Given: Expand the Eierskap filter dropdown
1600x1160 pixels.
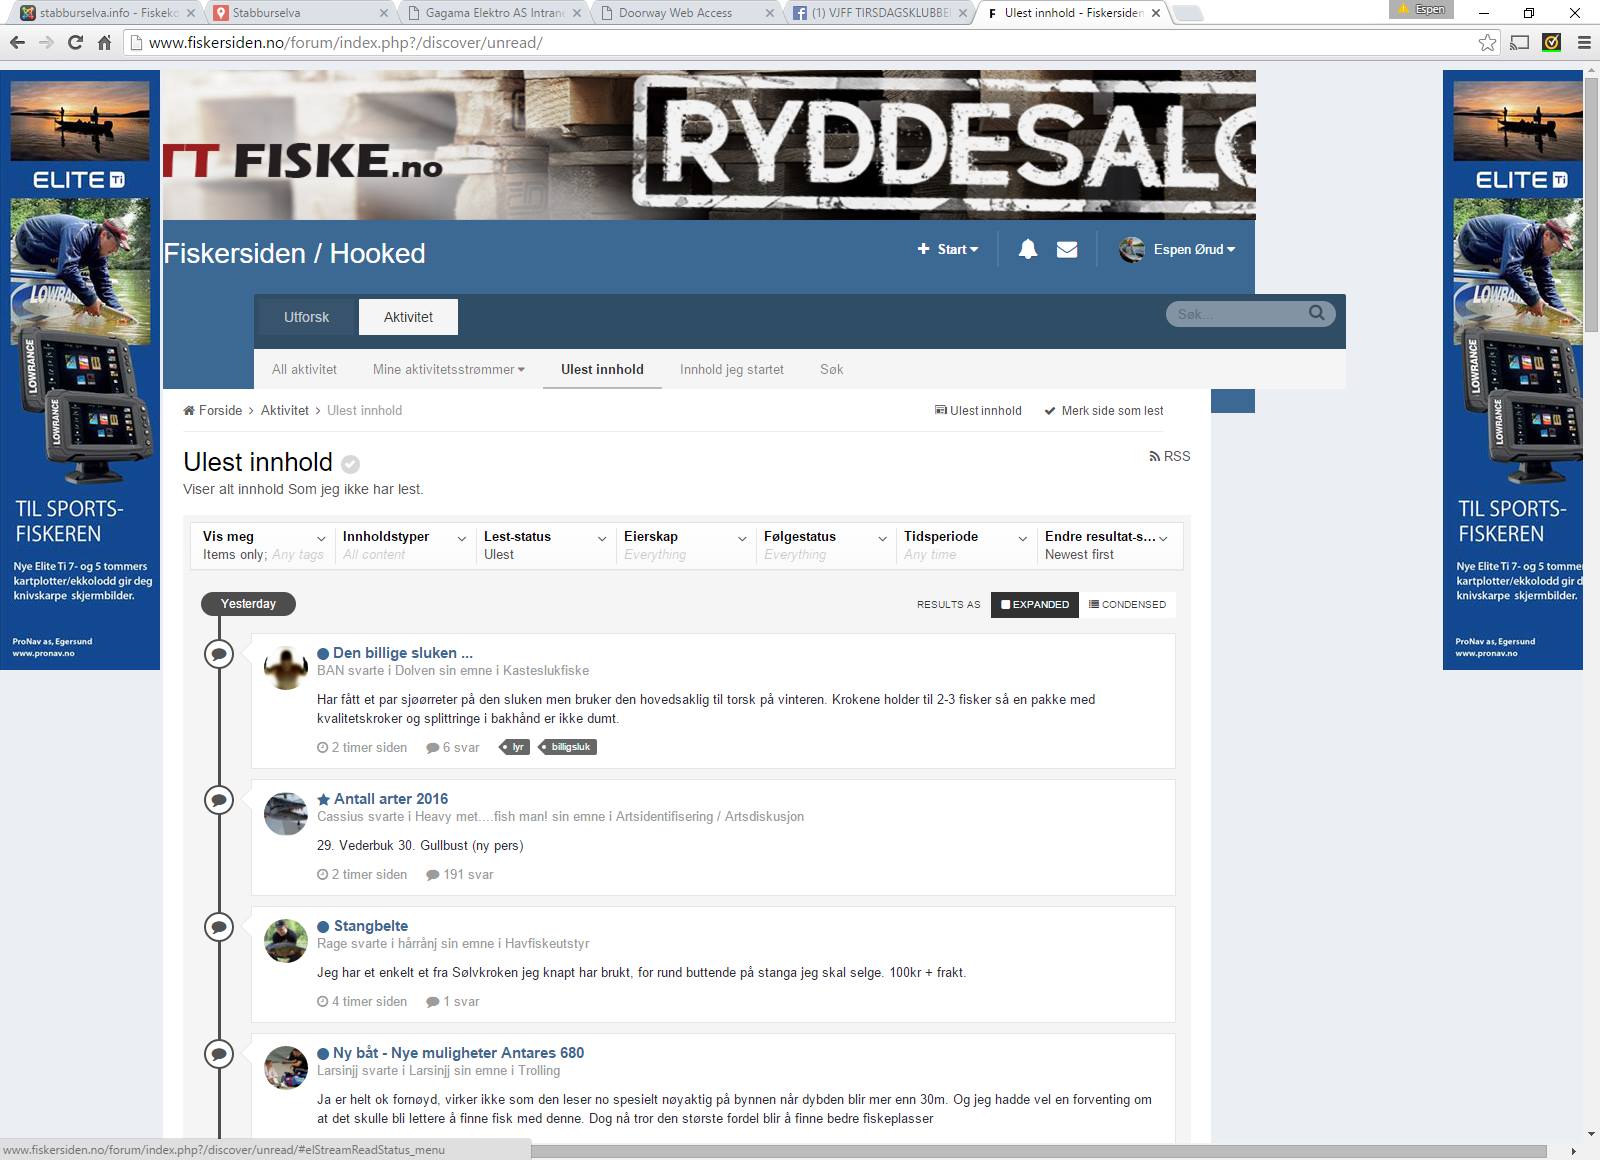Looking at the screenshot, I should tap(685, 545).
